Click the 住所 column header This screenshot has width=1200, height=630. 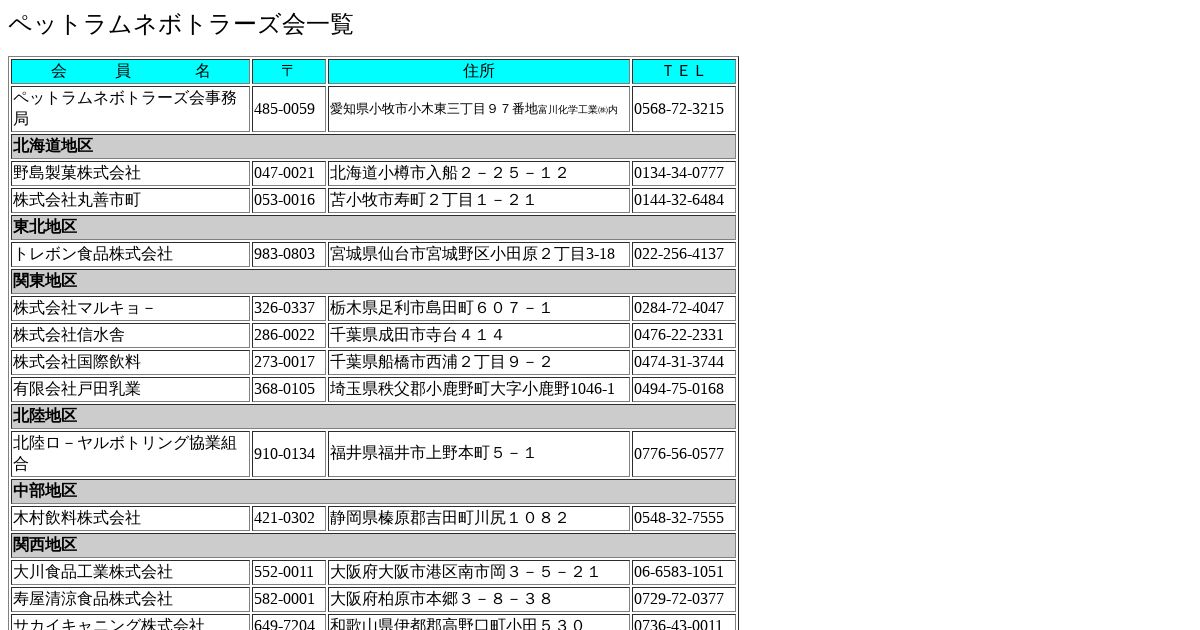(479, 71)
